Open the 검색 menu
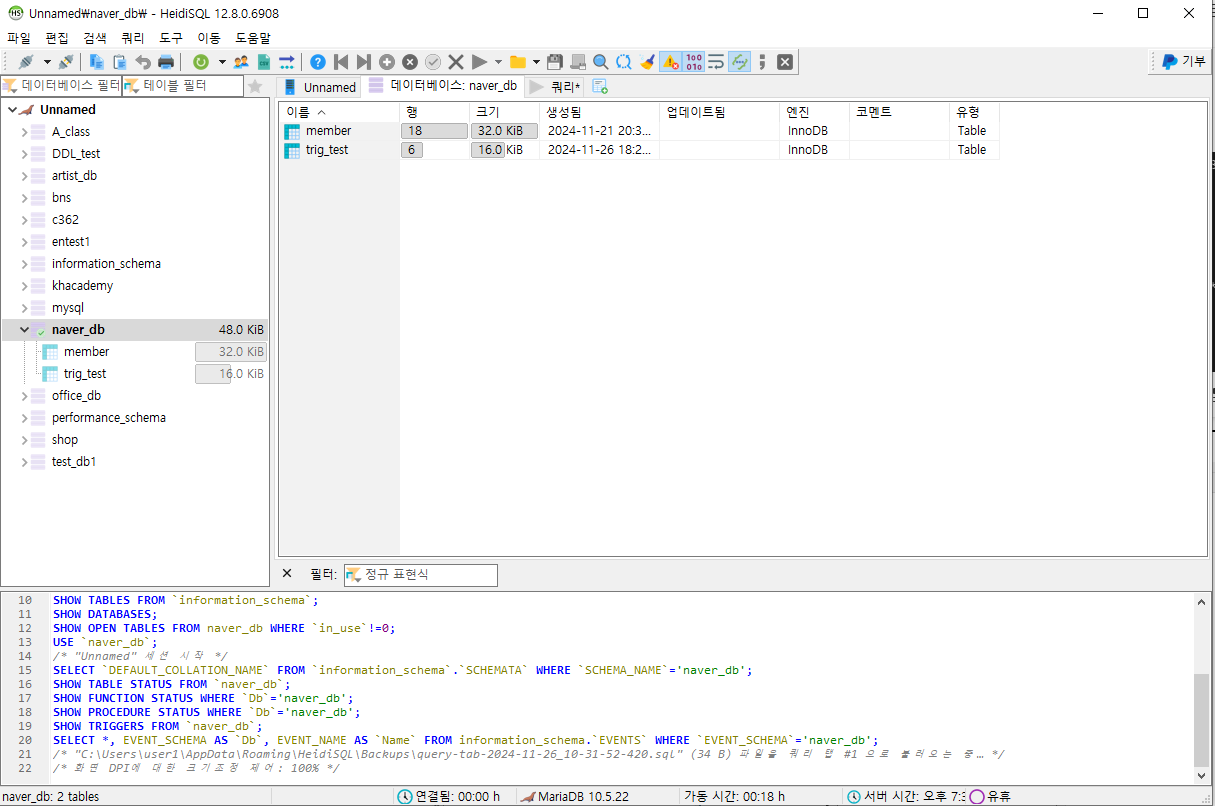This screenshot has height=806, width=1215. point(95,38)
